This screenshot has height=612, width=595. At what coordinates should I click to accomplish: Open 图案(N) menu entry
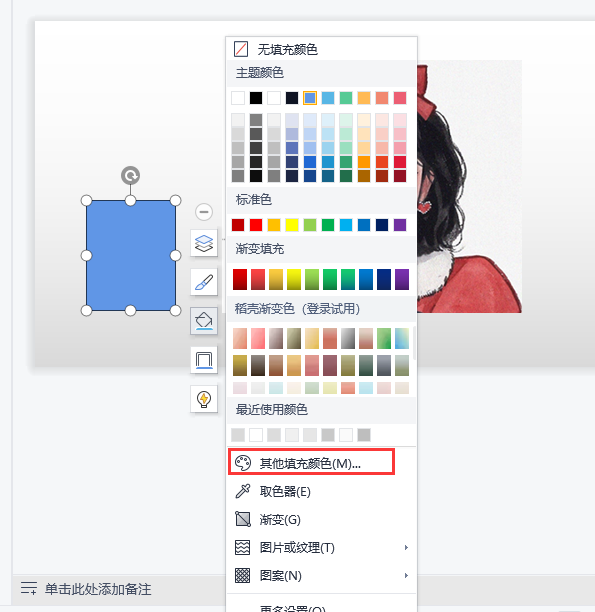[x=322, y=575]
